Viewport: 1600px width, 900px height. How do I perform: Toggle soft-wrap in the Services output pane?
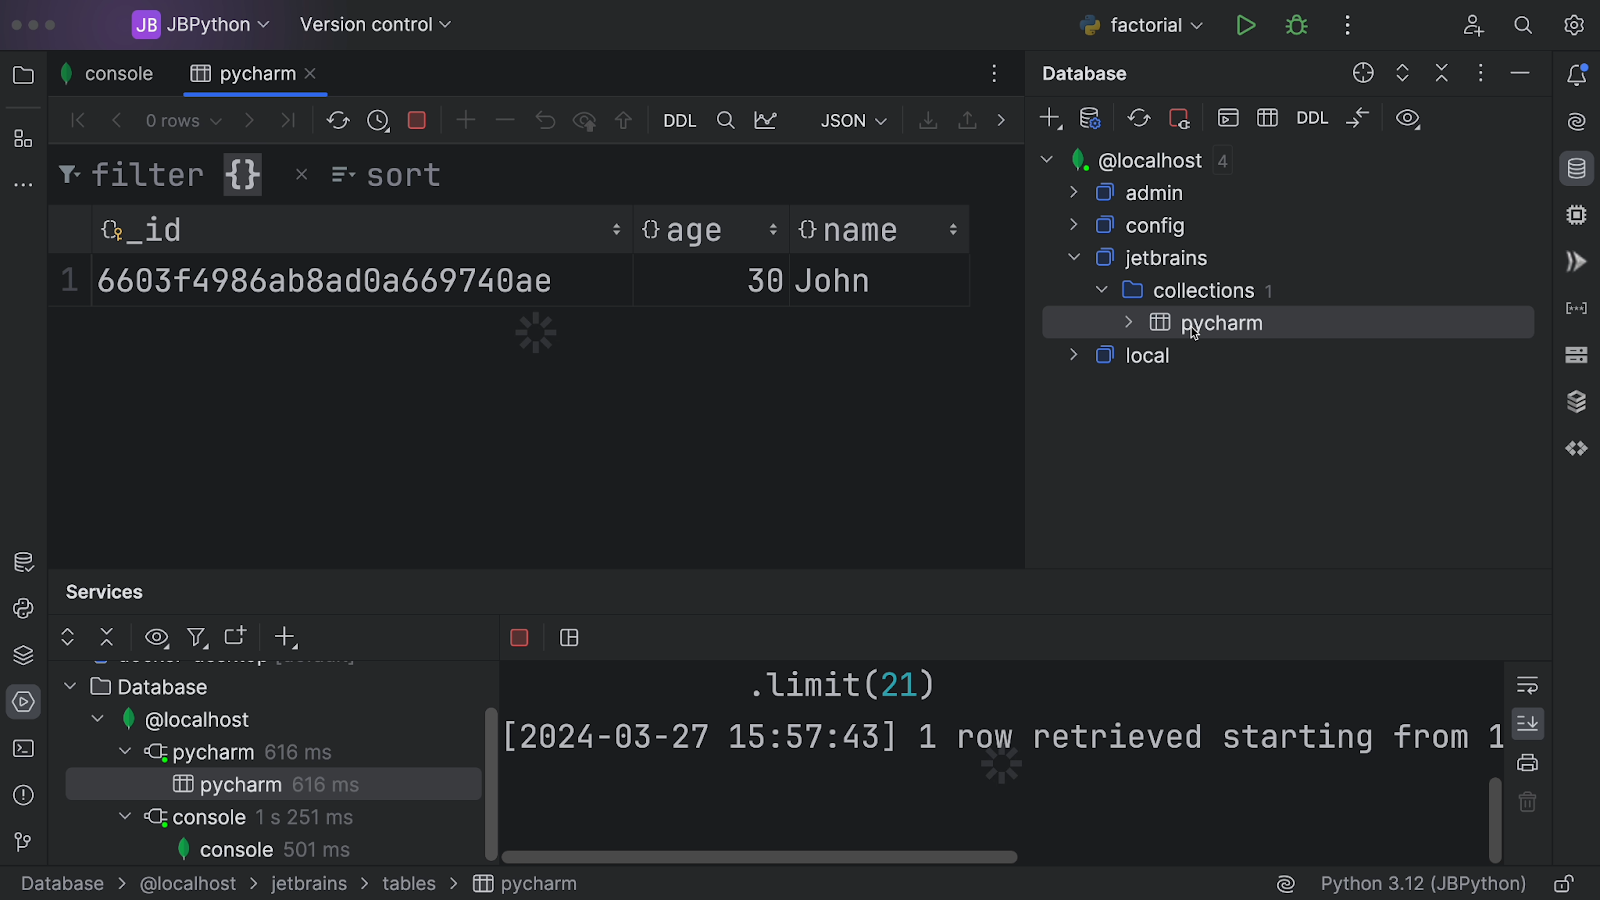click(x=1527, y=685)
